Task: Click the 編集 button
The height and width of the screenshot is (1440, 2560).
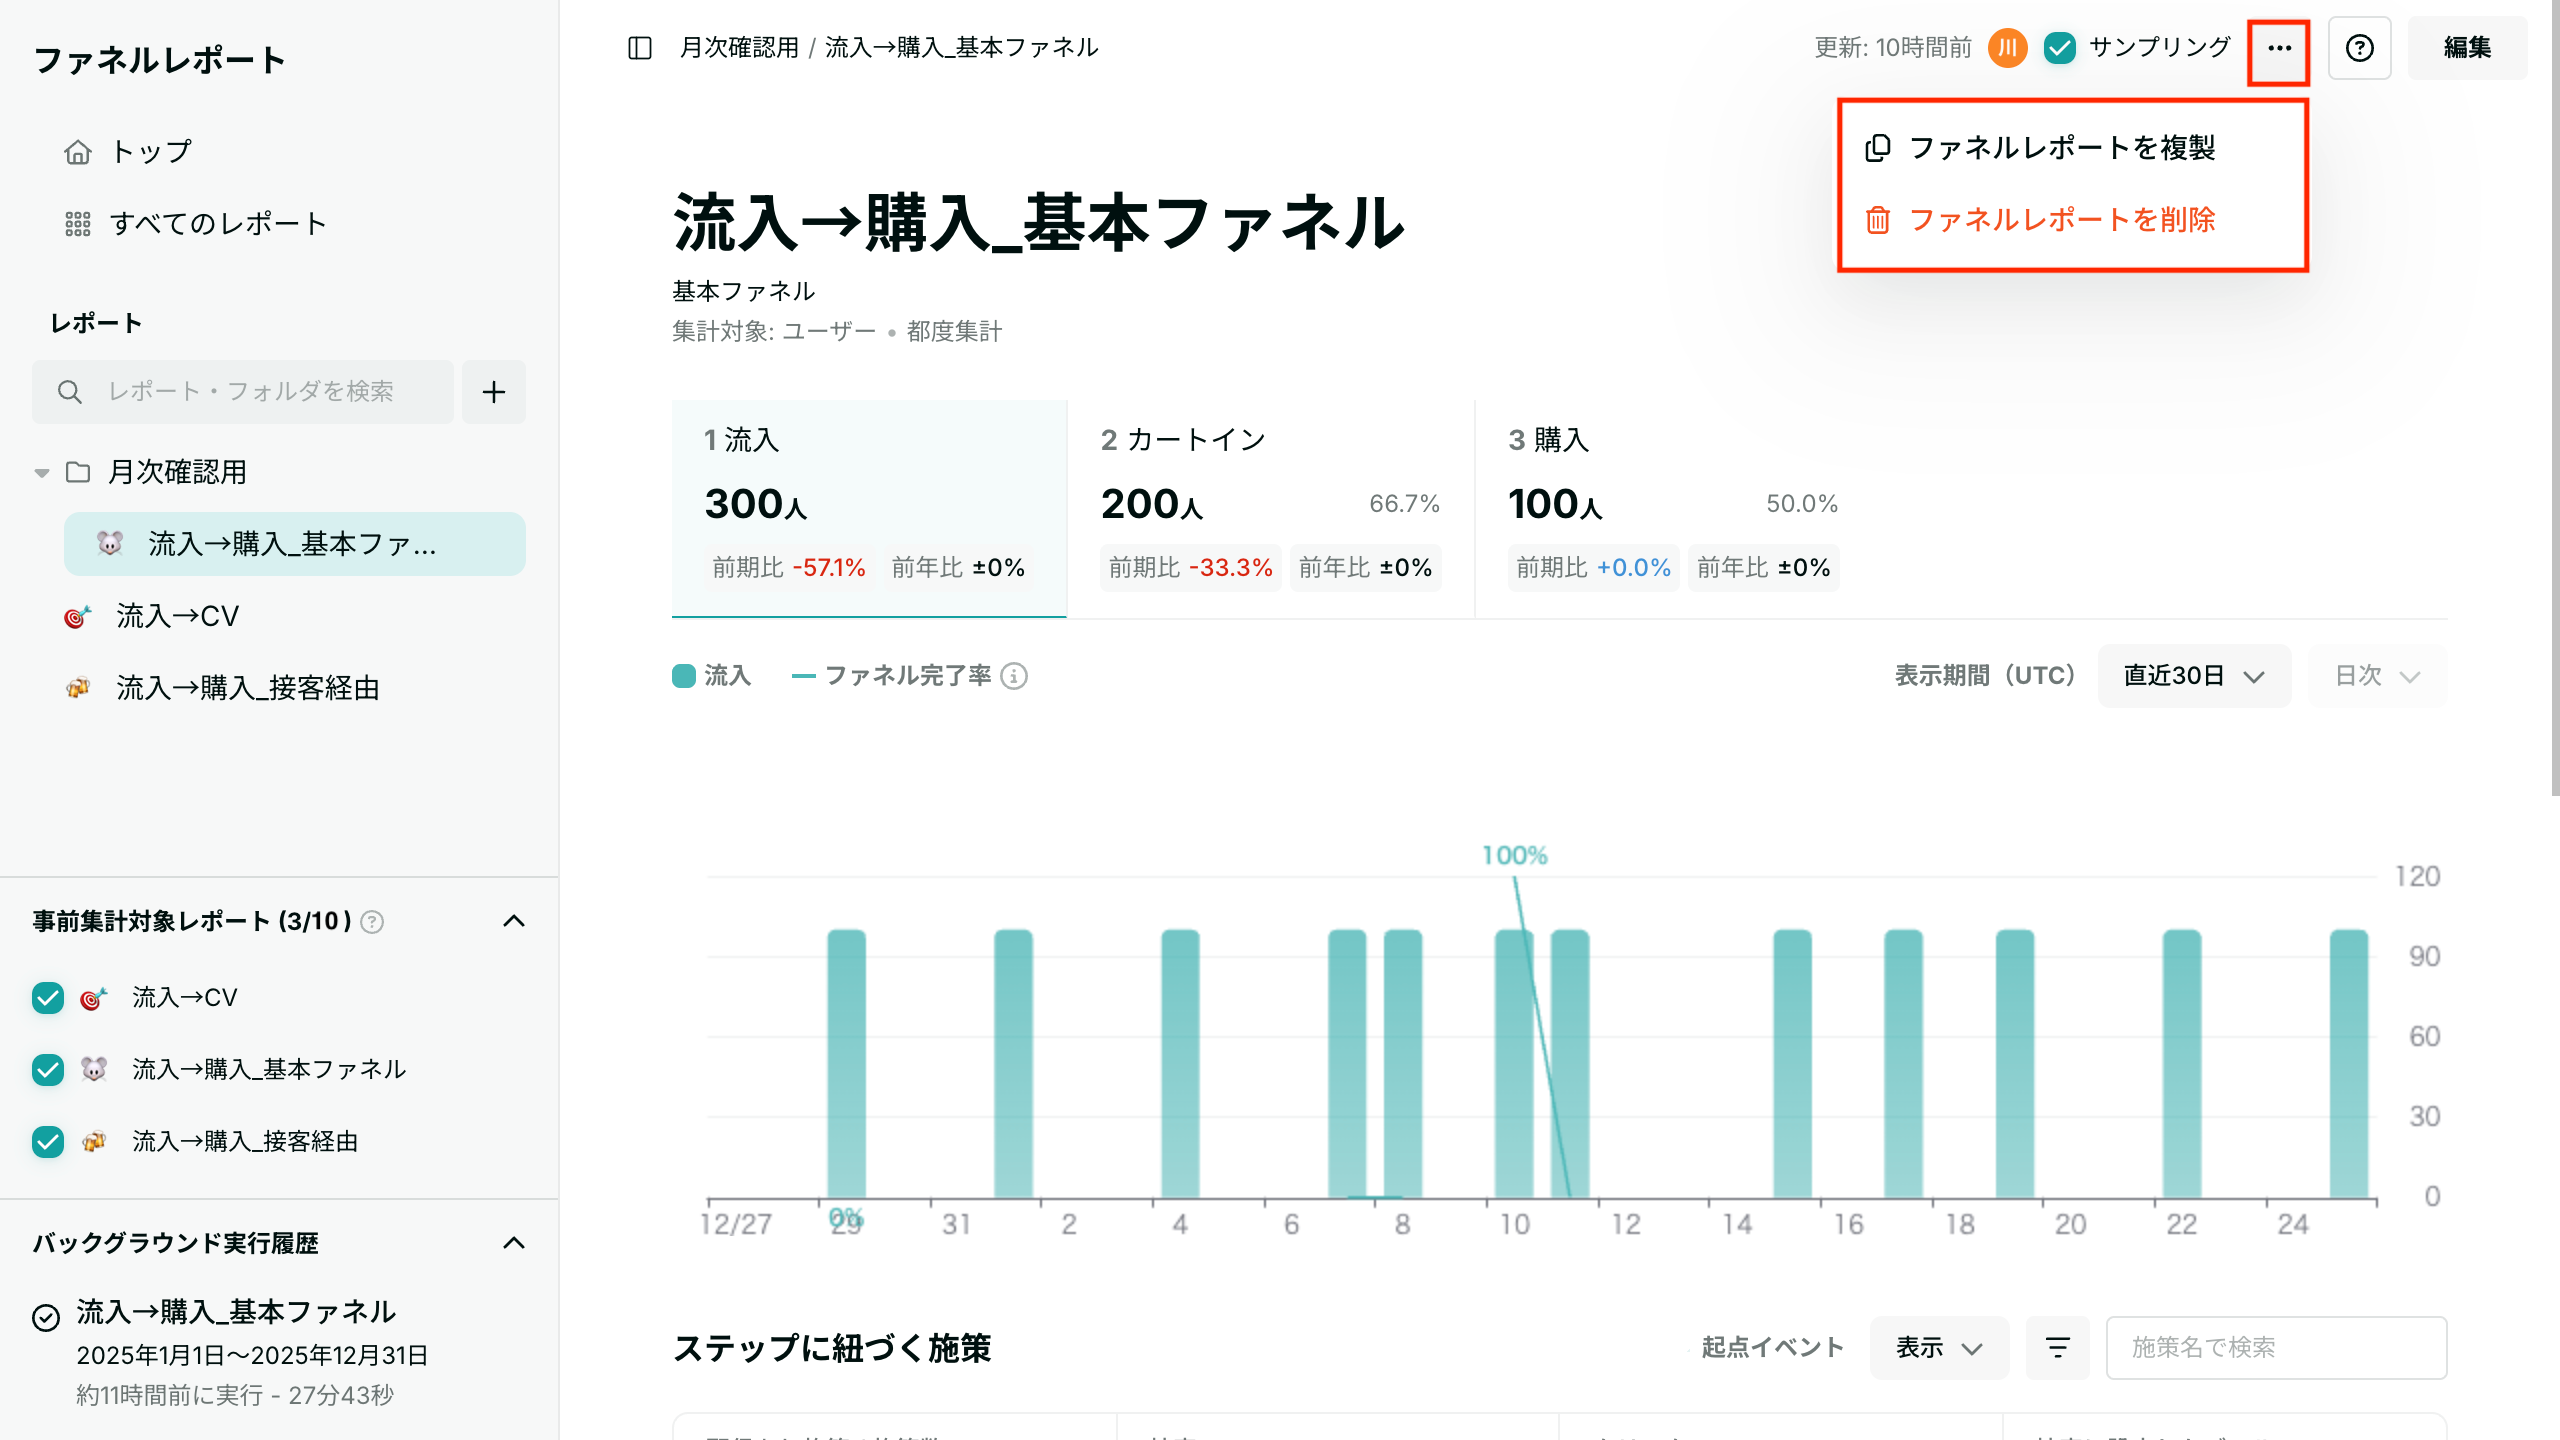Action: click(x=2466, y=48)
